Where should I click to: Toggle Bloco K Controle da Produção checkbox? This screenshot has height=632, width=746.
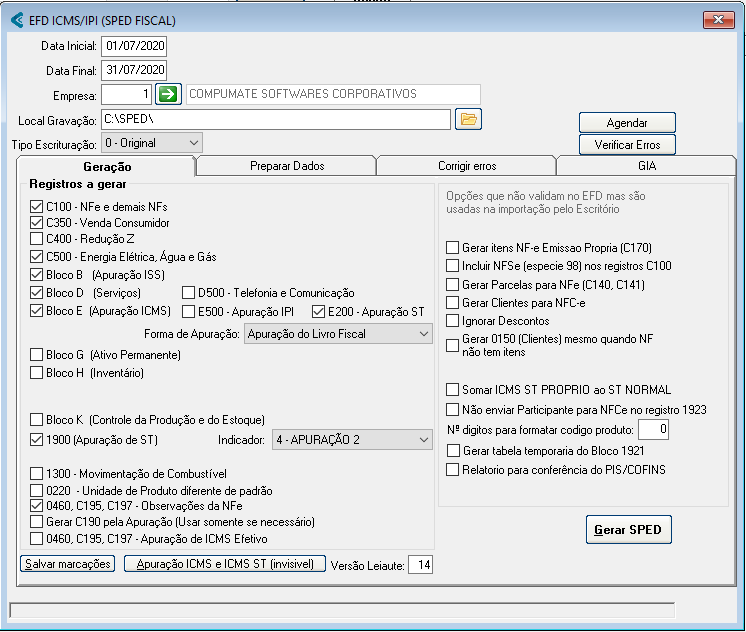pos(37,420)
